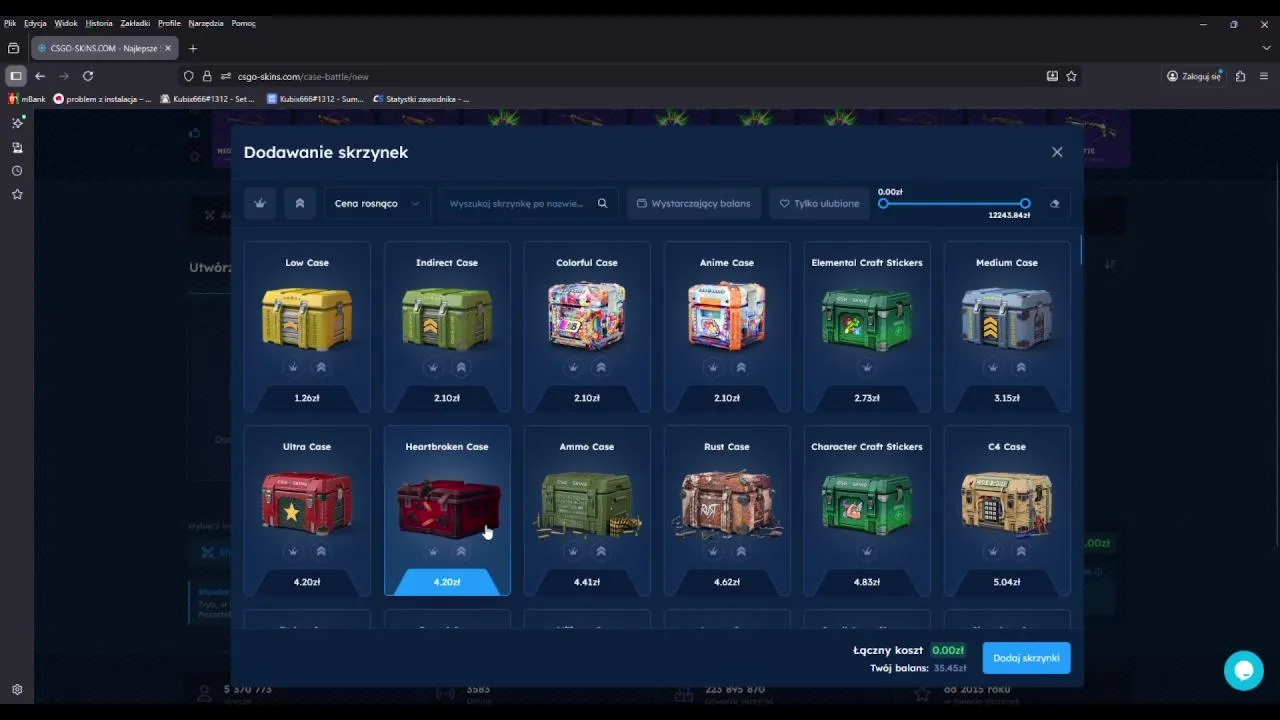
Task: Open the extensions puzzle icon
Action: coord(1240,76)
